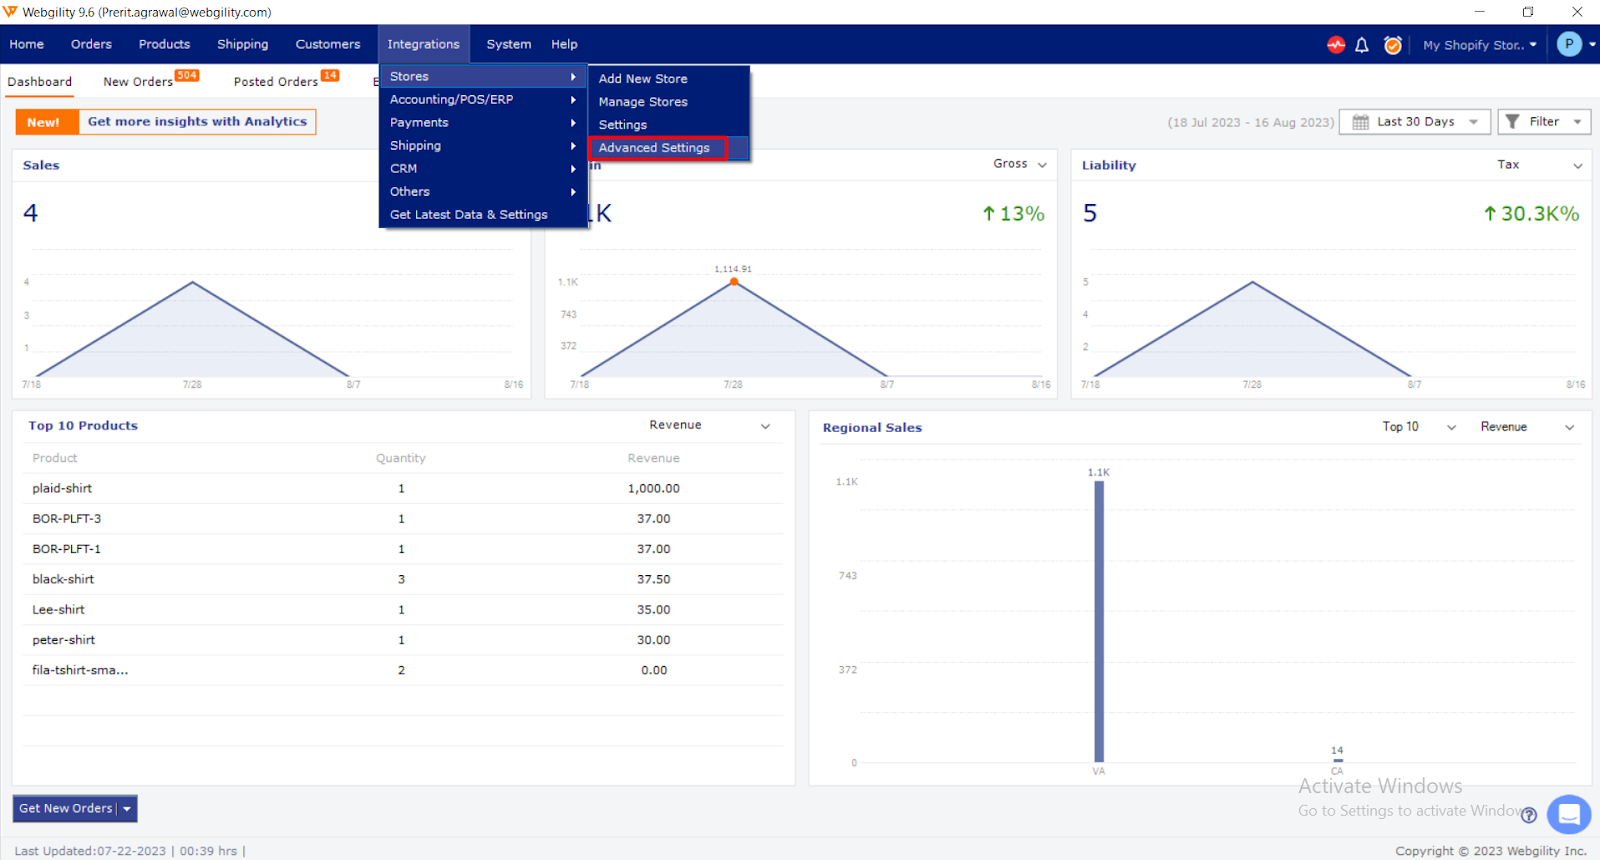Expand the My Shopify Store selector
This screenshot has height=860, width=1600.
point(1480,45)
